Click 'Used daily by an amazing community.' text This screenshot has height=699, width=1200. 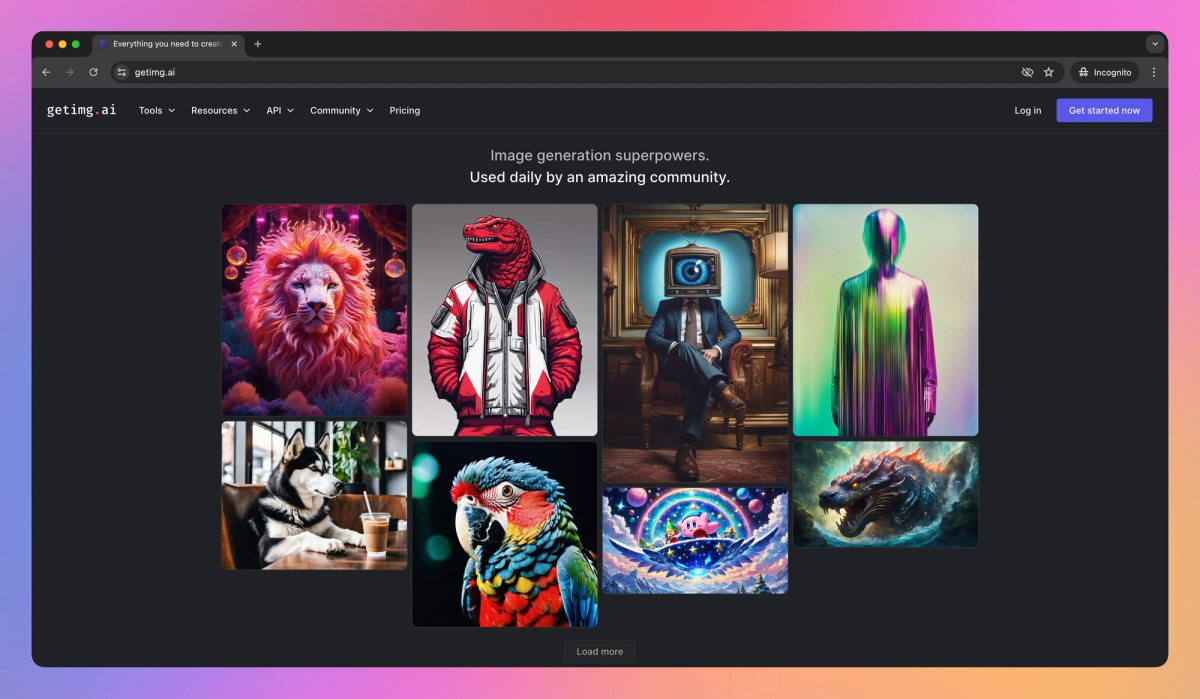click(600, 177)
